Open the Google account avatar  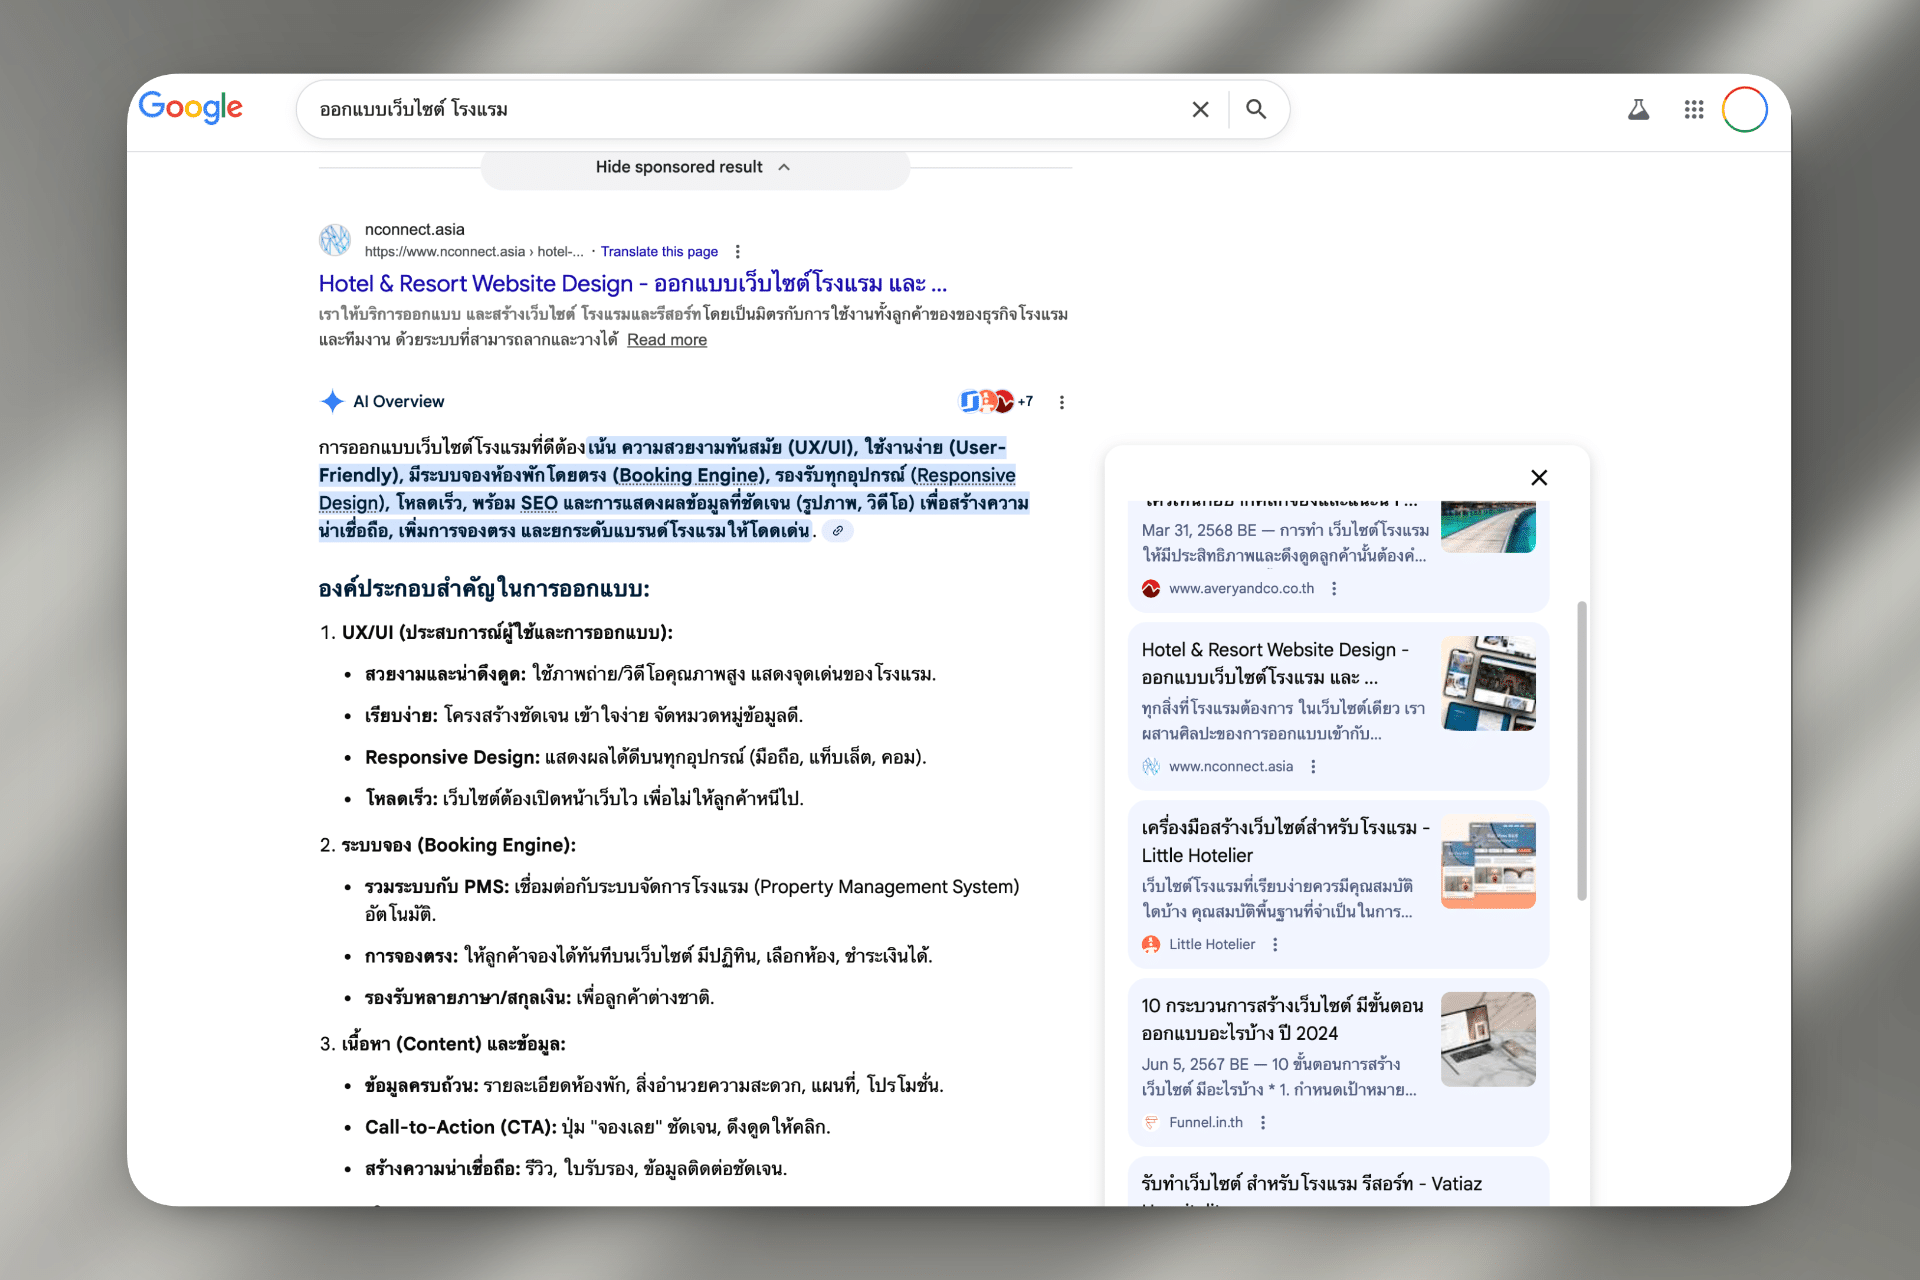click(x=1744, y=109)
